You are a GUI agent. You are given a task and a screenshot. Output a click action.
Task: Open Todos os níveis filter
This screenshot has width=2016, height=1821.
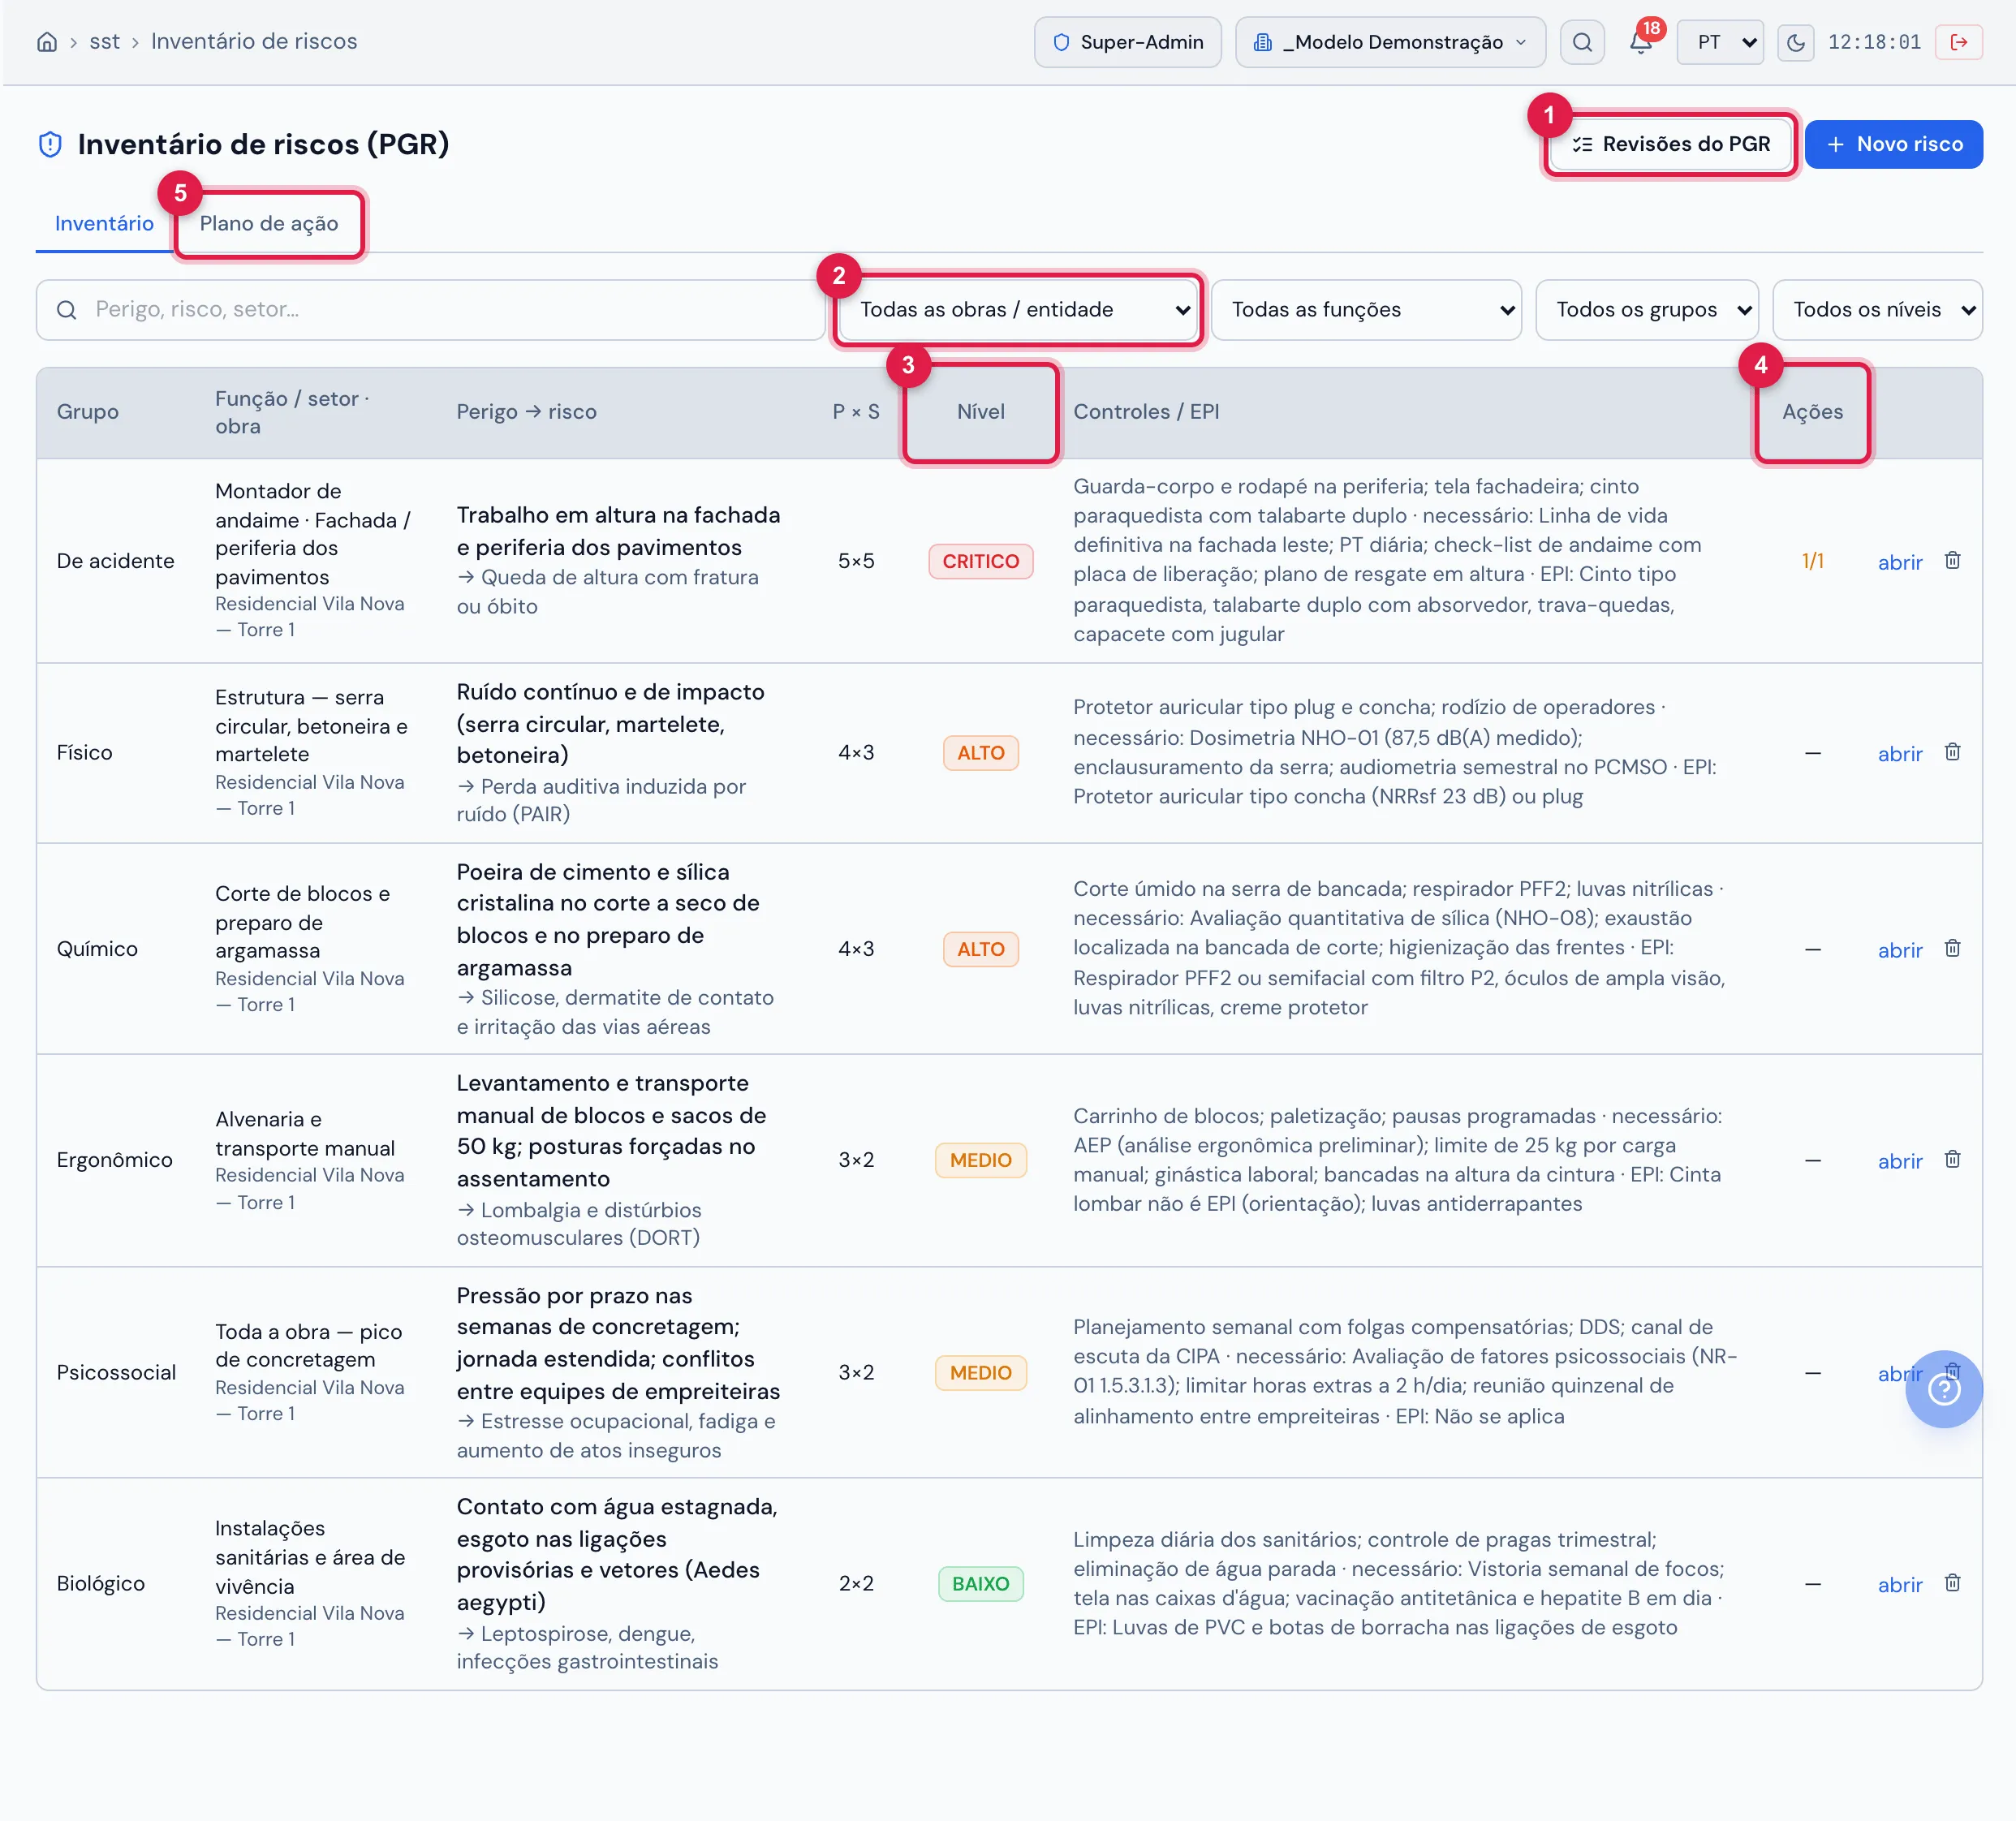click(1877, 310)
